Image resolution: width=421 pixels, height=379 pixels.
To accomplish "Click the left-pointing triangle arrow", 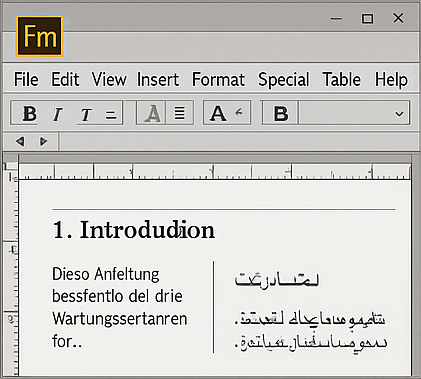I will 20,141.
